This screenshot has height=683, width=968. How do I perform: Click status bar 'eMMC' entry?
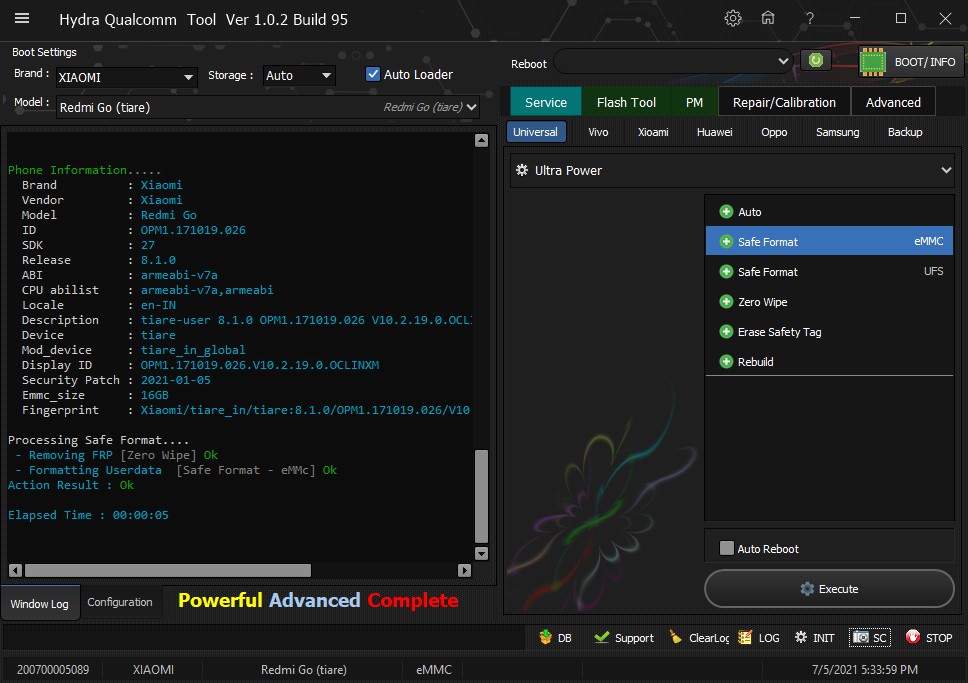(x=434, y=669)
